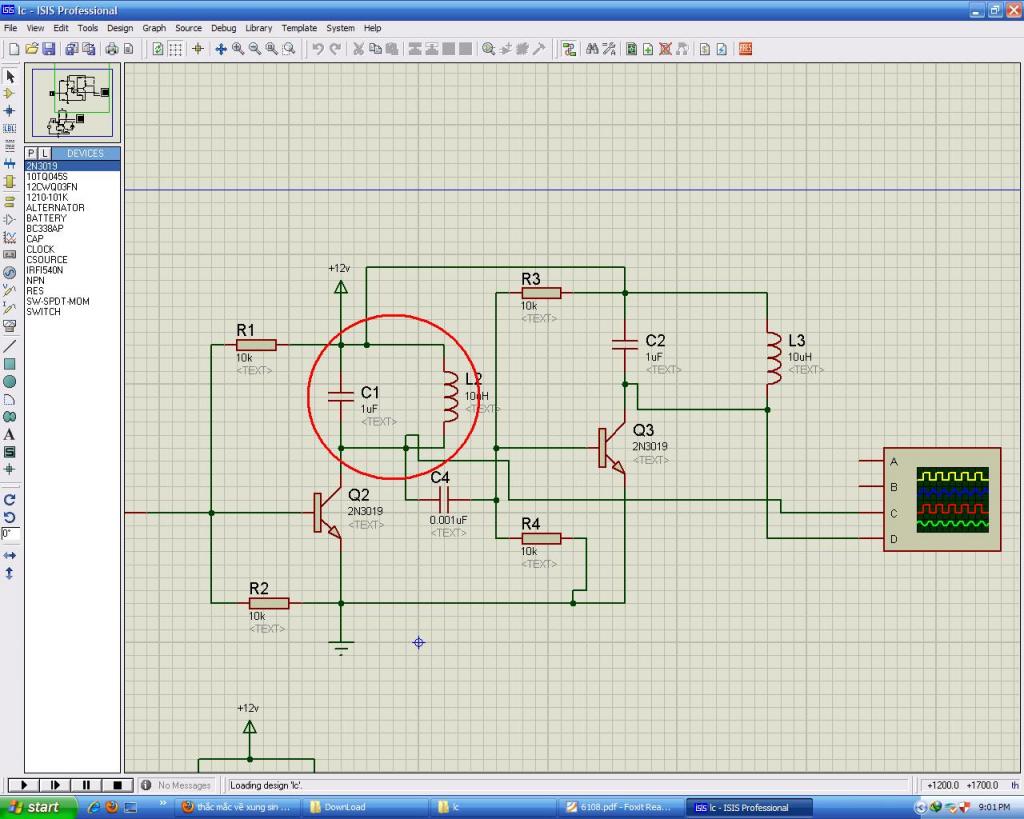Image resolution: width=1024 pixels, height=819 pixels.
Task: Click the rotation angle input field
Action: pyautogui.click(x=8, y=534)
